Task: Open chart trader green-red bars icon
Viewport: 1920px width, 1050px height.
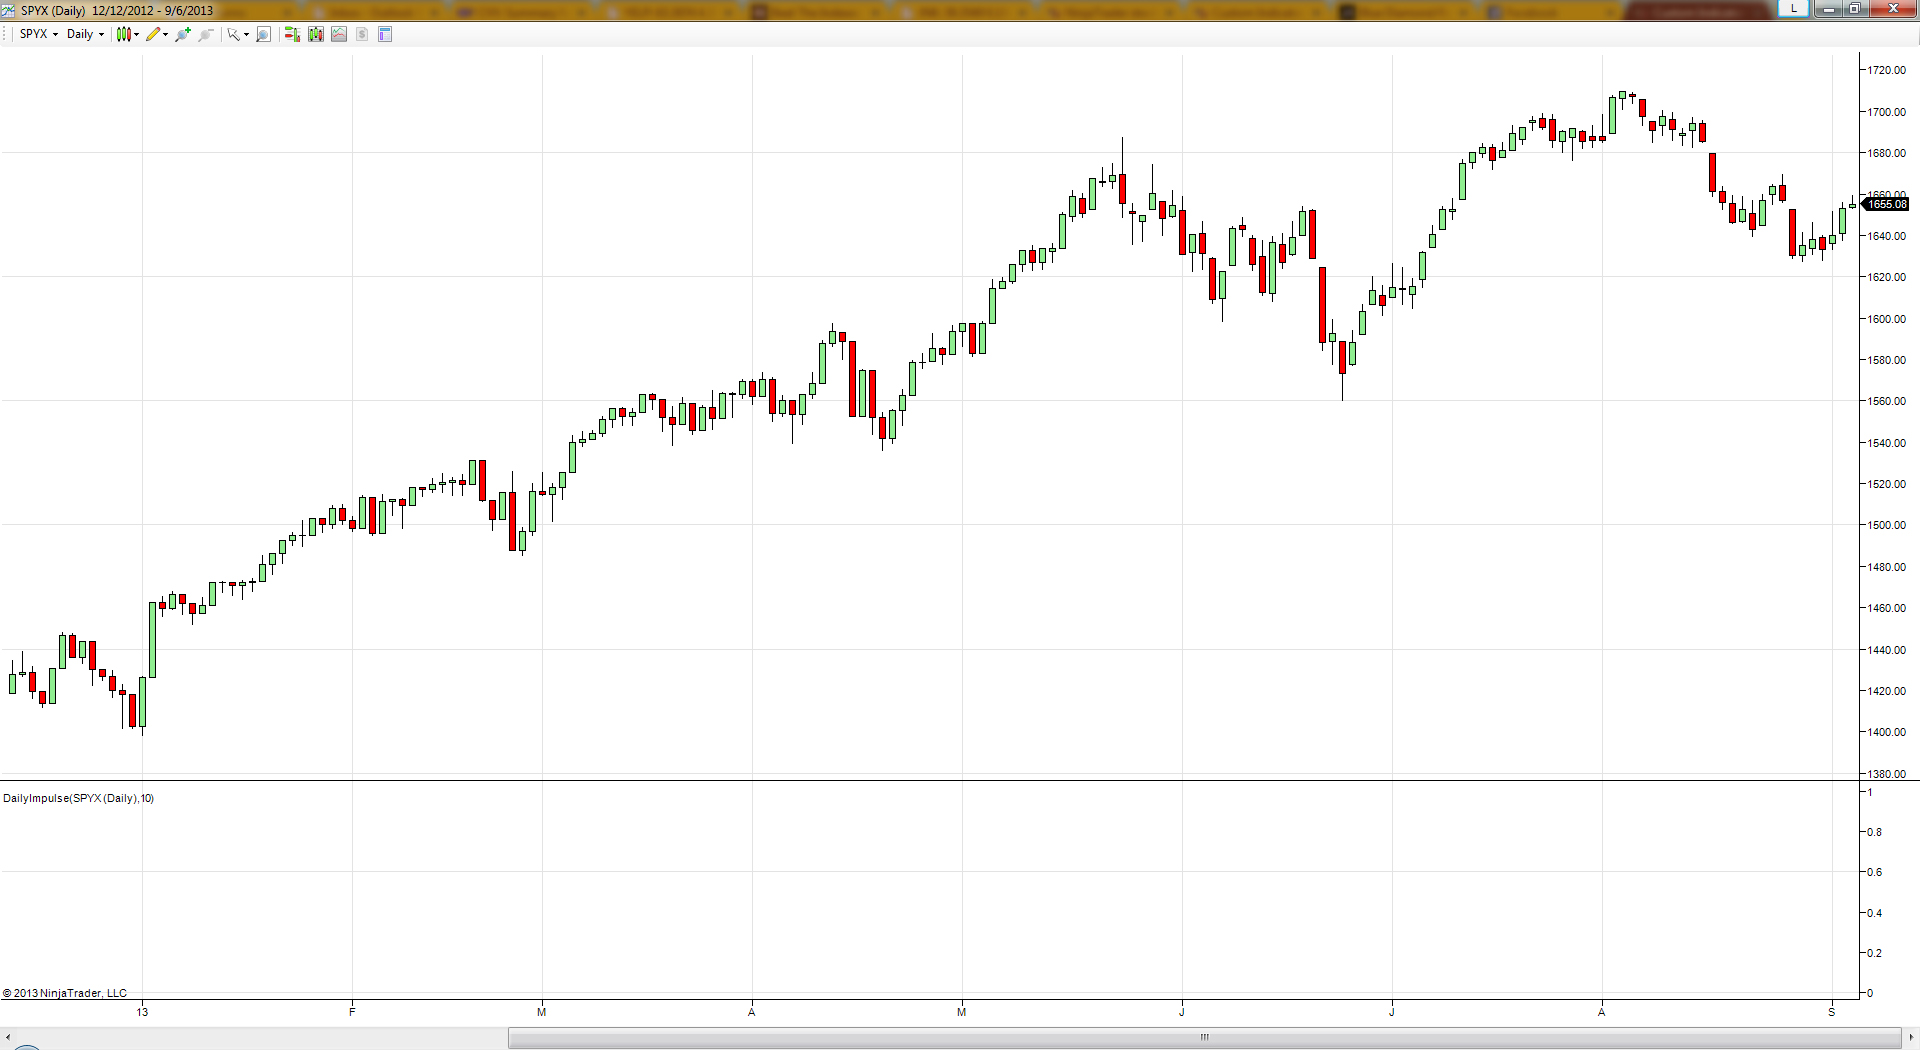Action: coord(292,34)
